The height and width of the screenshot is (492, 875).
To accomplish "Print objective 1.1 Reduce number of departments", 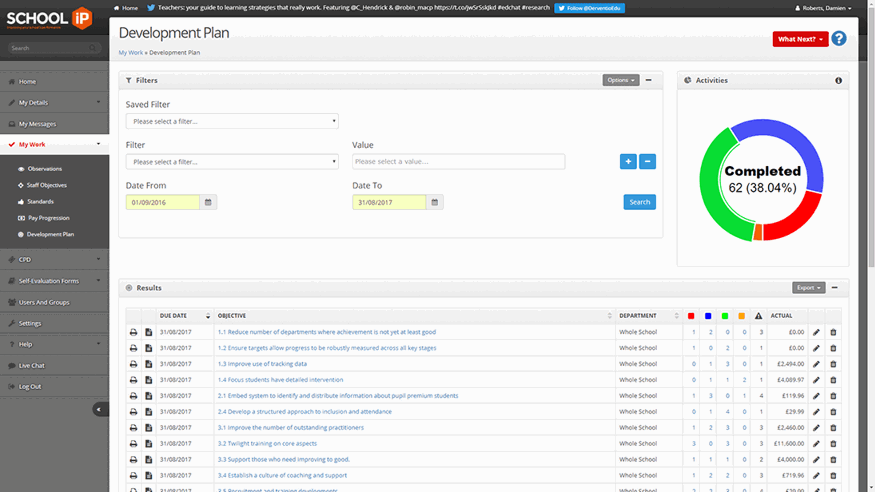I will click(133, 332).
